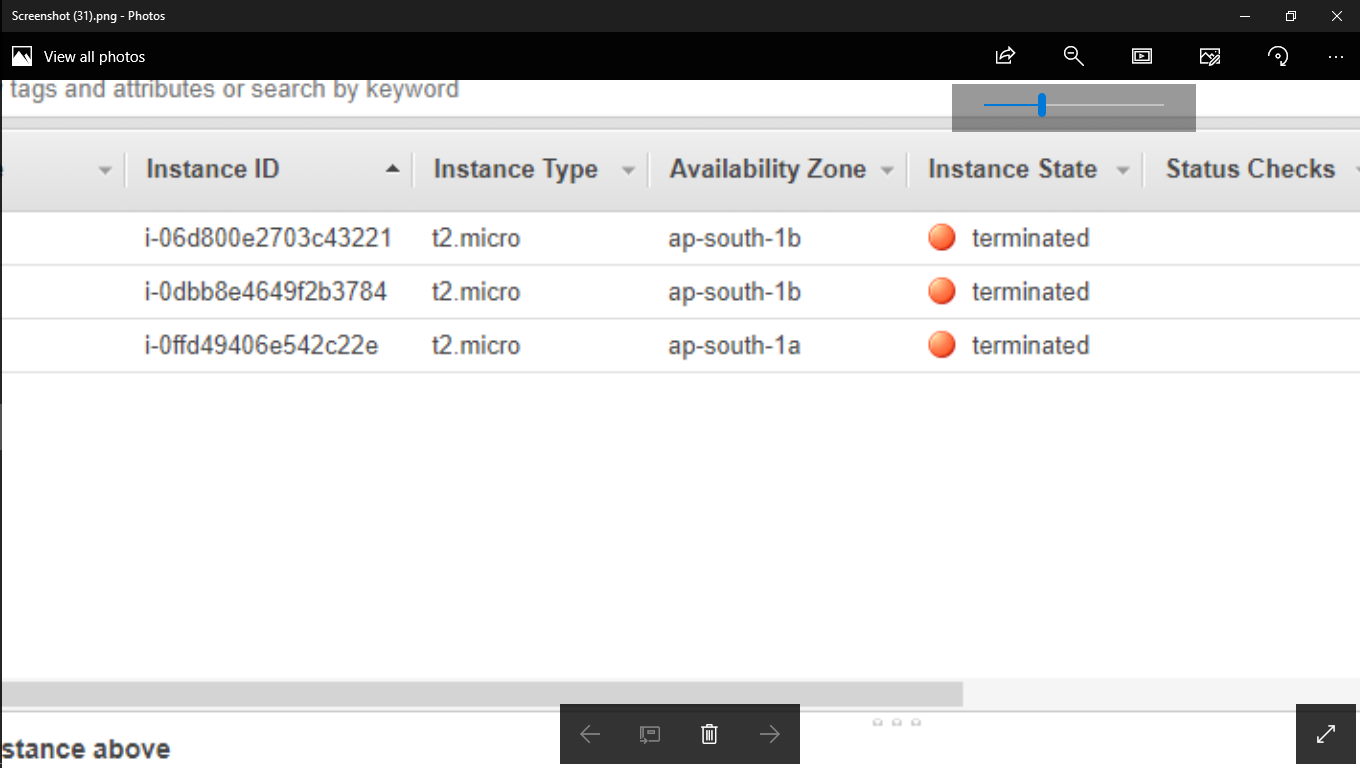Viewport: 1360px width, 768px height.
Task: Go to previous photo with left arrow
Action: point(590,734)
